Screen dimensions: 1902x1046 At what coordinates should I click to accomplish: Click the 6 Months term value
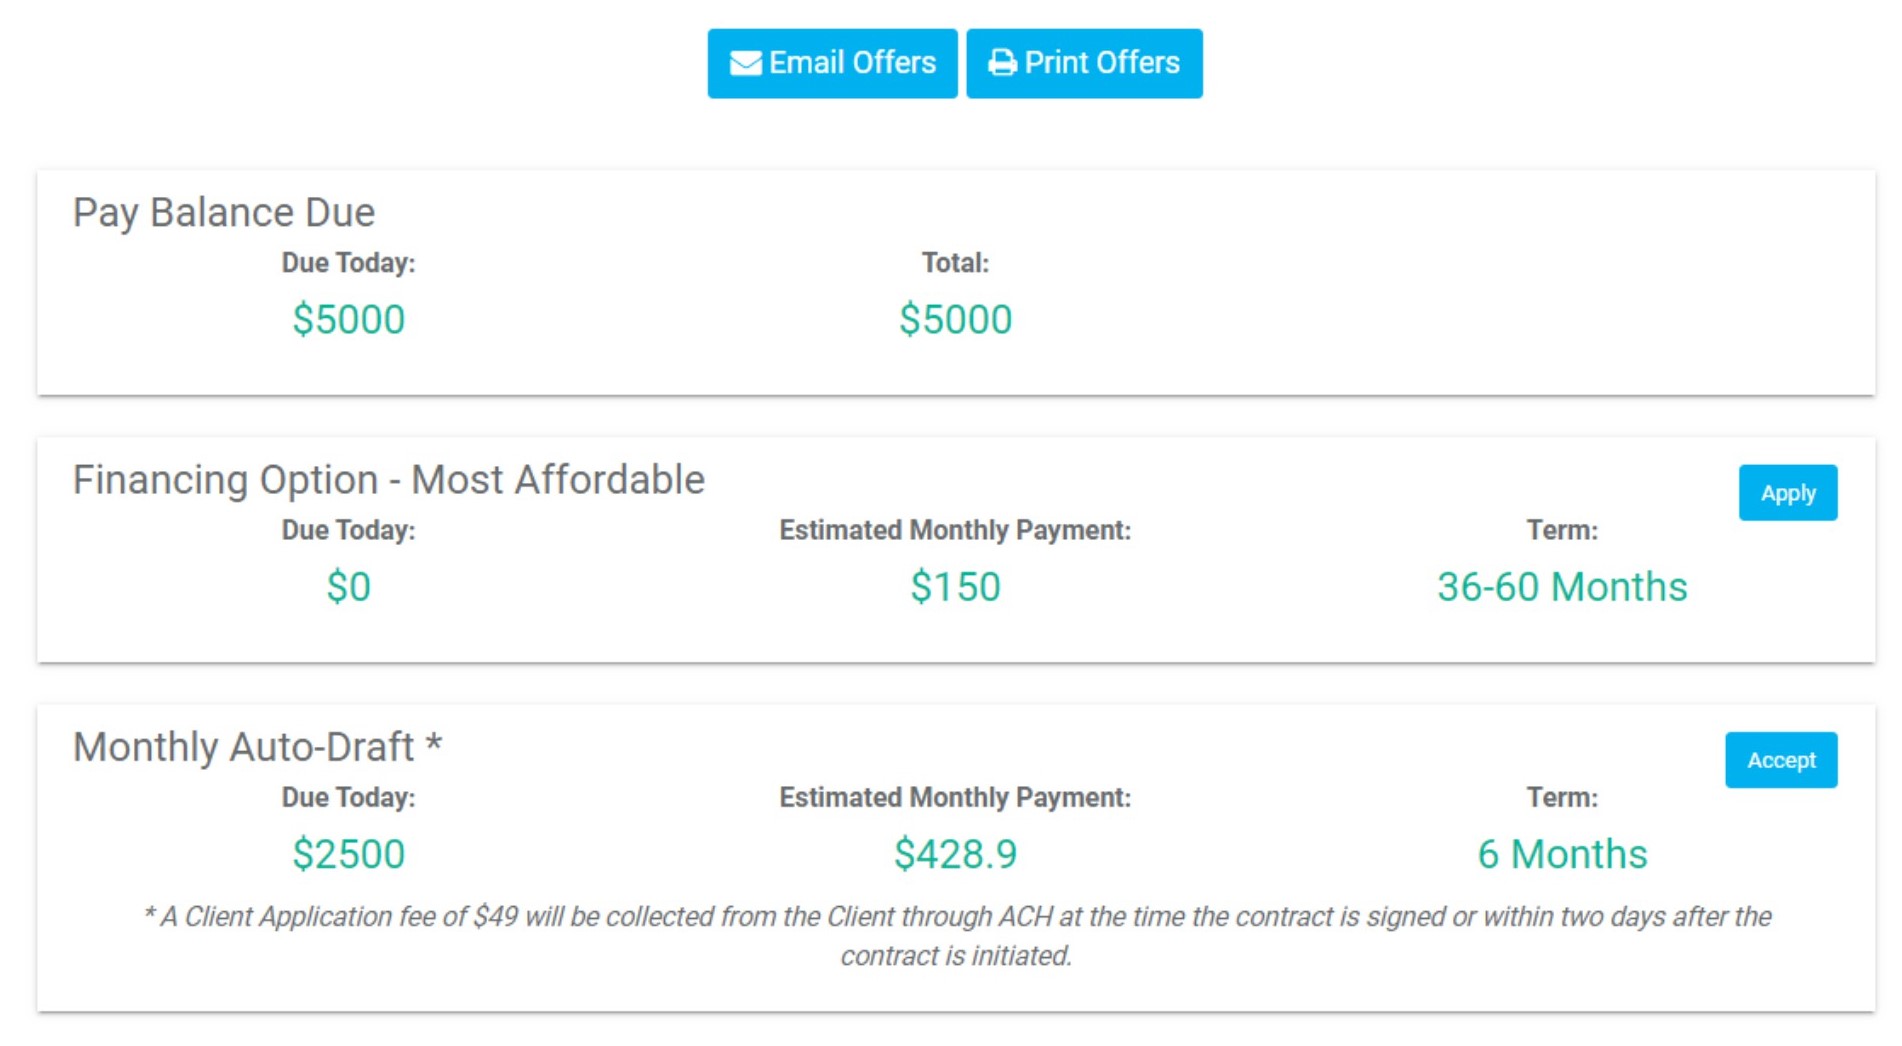1562,854
